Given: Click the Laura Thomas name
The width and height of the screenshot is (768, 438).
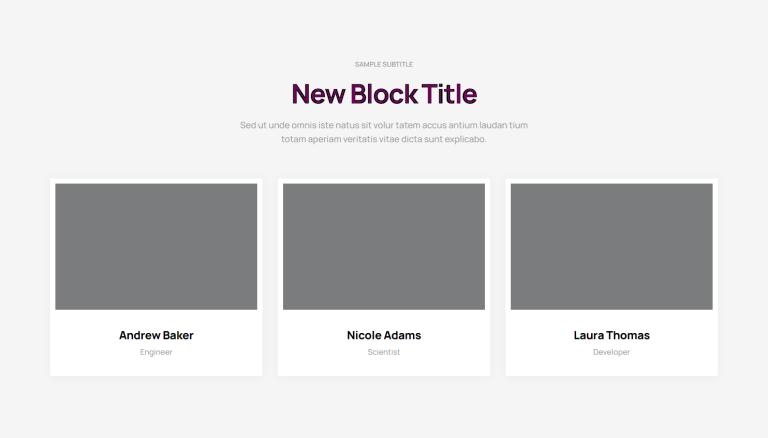Looking at the screenshot, I should coord(611,335).
